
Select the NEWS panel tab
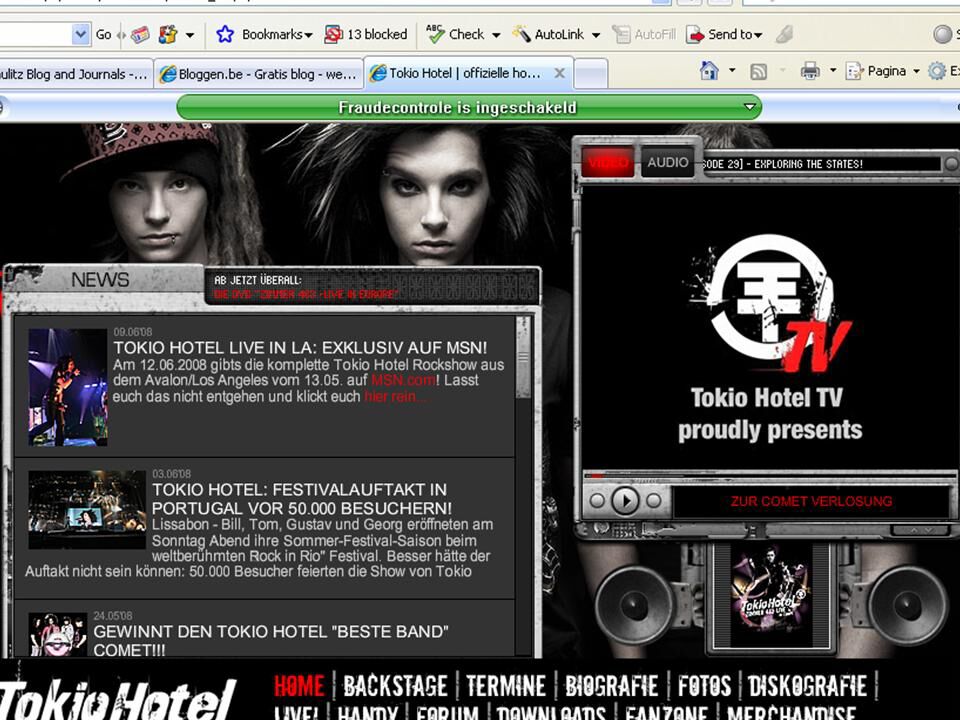click(101, 280)
